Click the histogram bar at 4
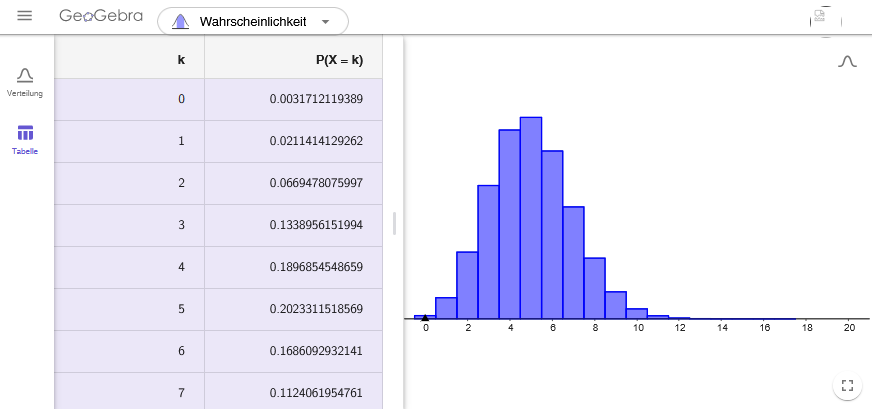The image size is (872, 409). [x=510, y=224]
